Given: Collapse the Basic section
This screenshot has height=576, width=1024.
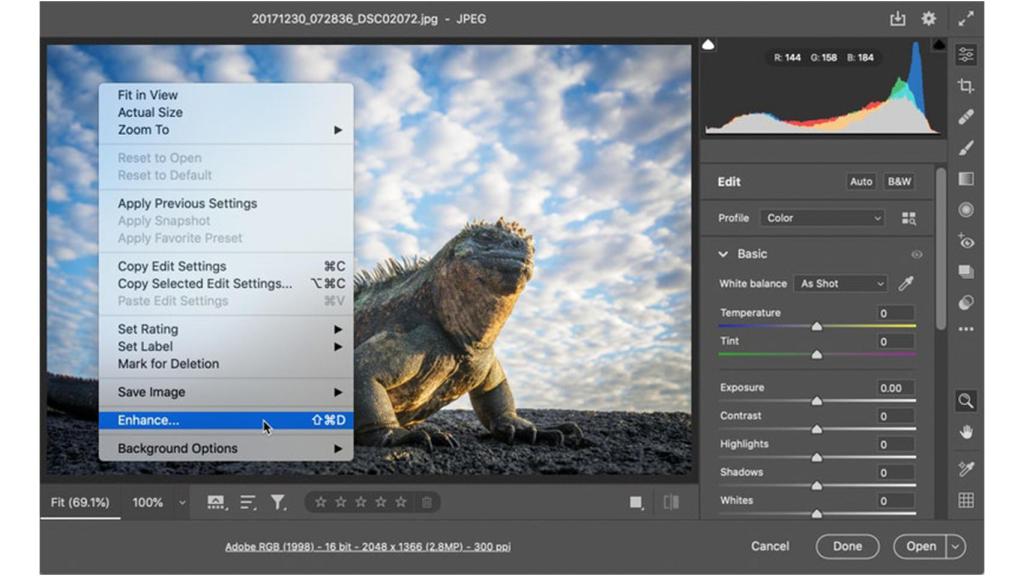Looking at the screenshot, I should point(722,253).
